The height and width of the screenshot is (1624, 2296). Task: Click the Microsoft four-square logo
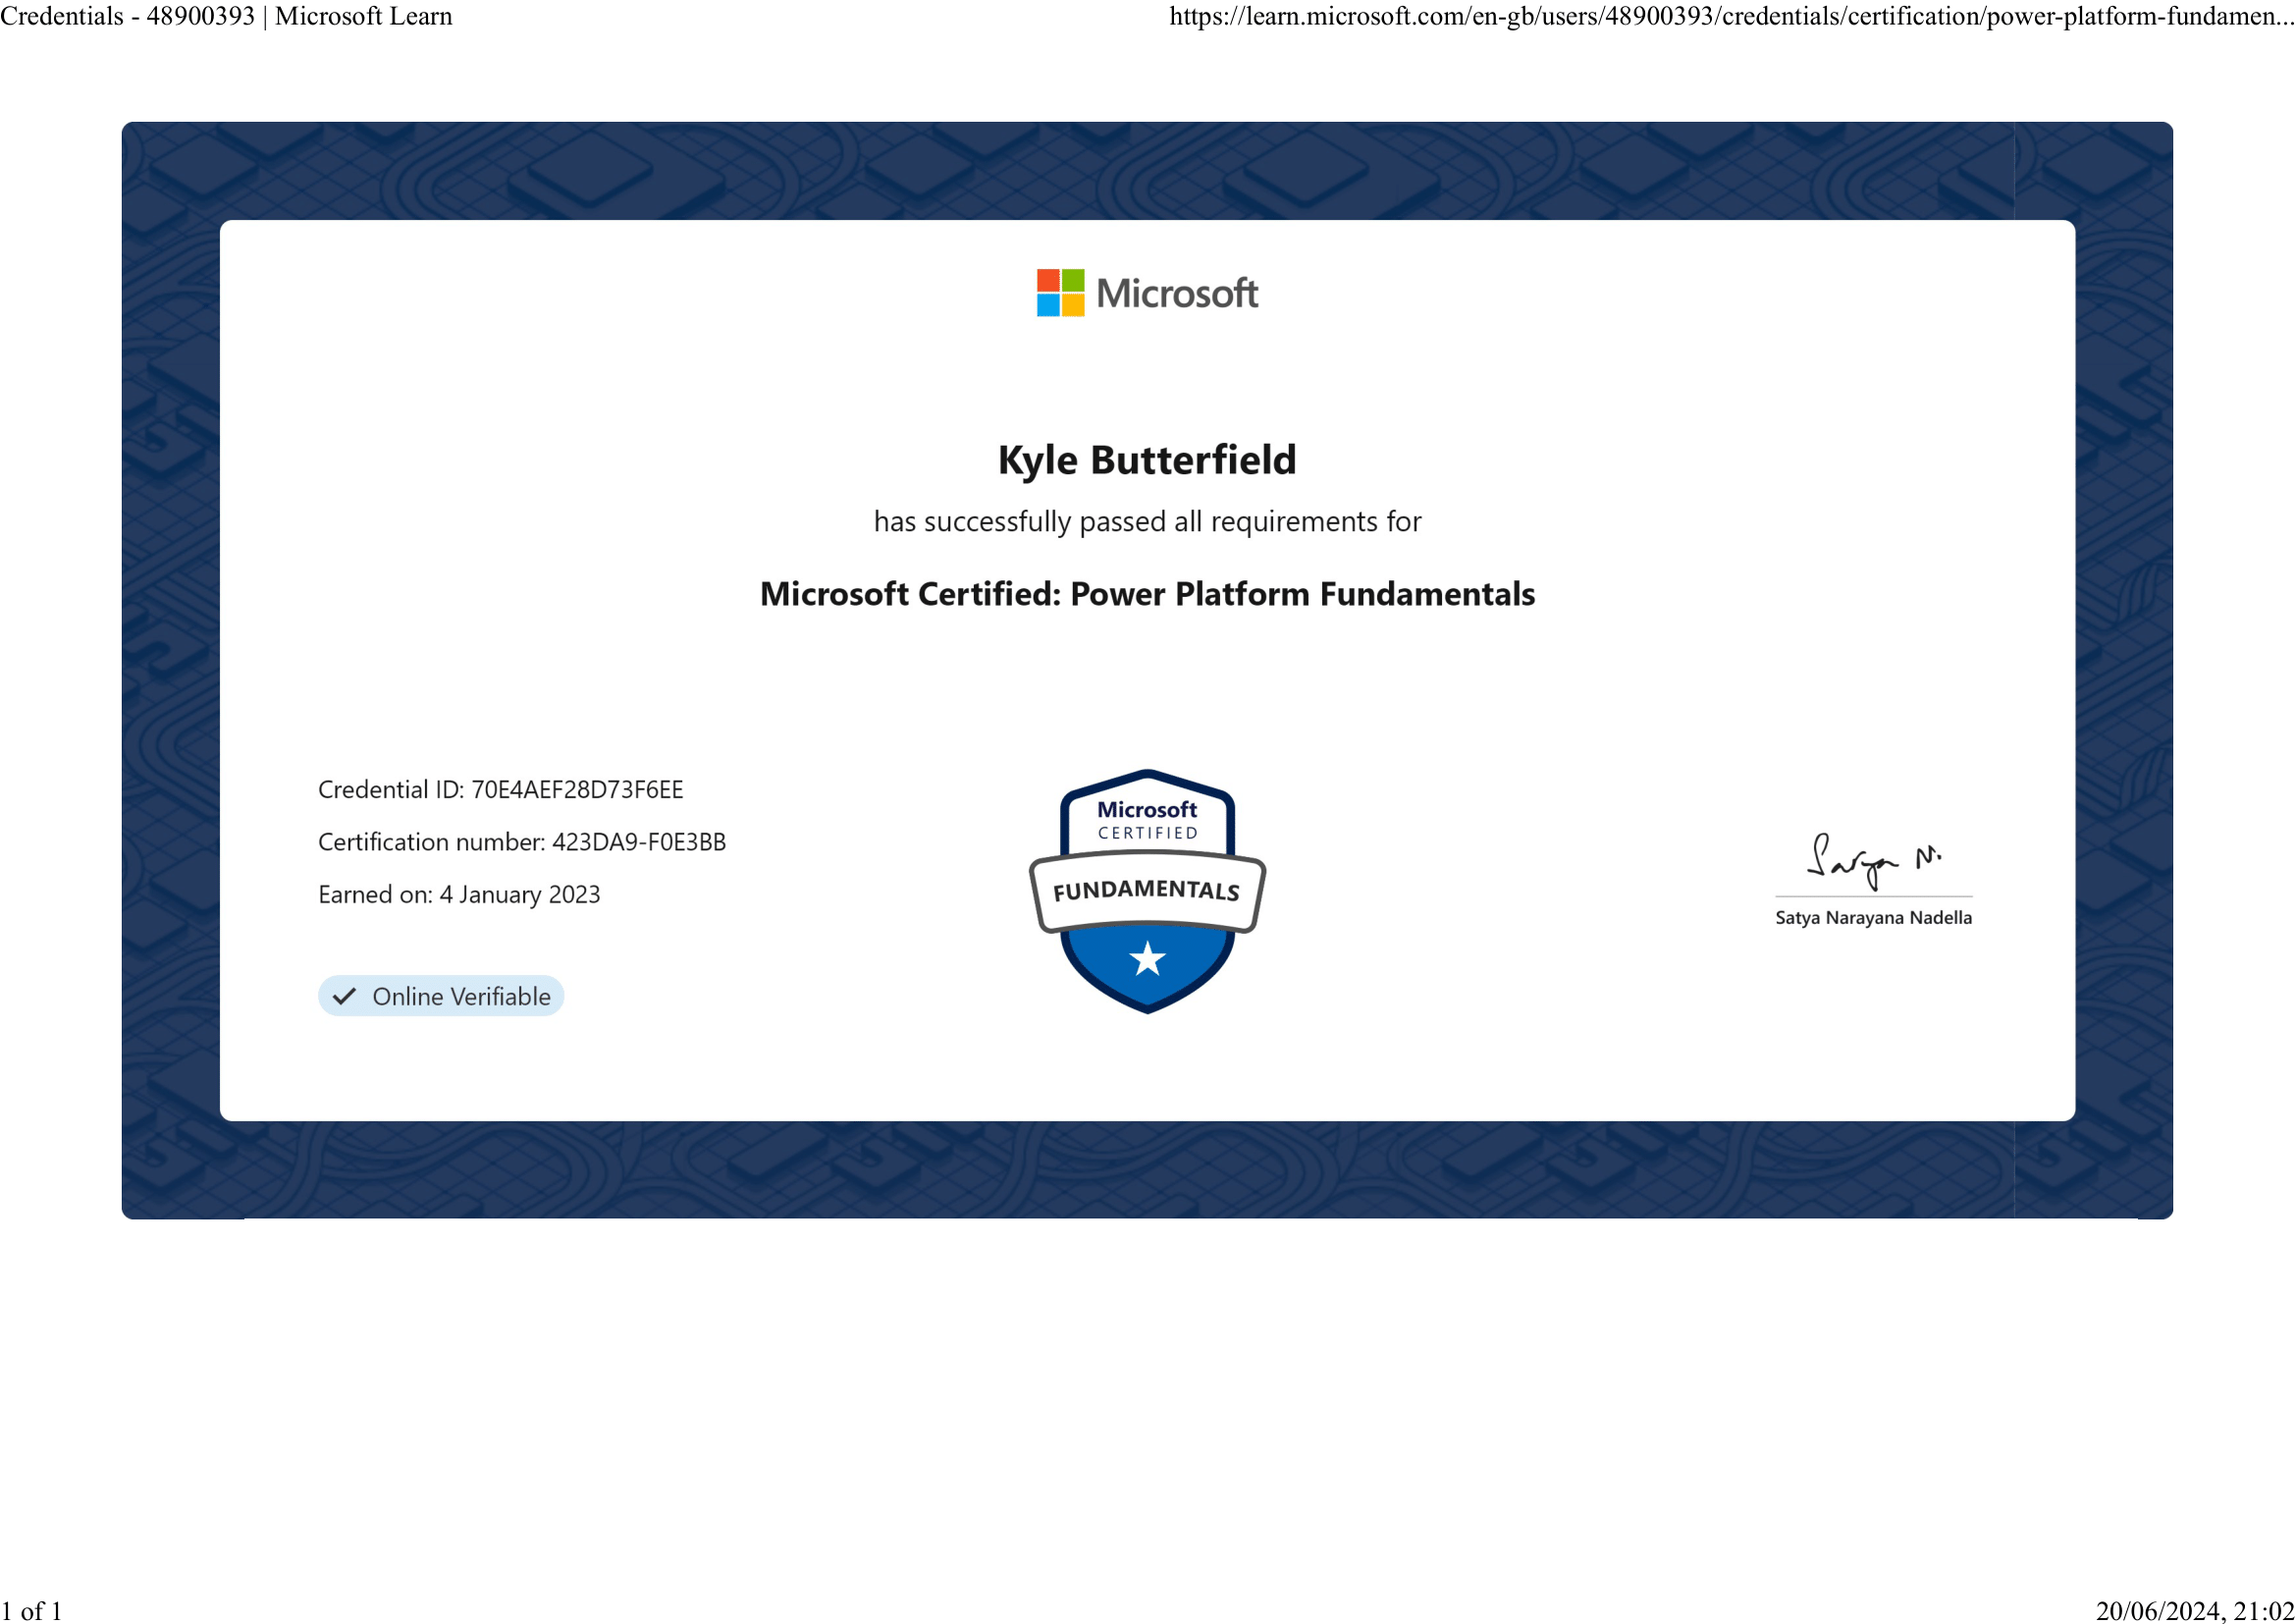coord(1060,293)
